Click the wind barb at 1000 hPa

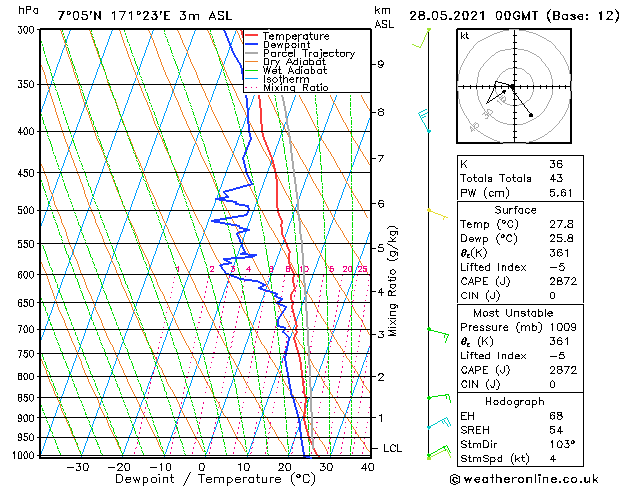(x=439, y=452)
